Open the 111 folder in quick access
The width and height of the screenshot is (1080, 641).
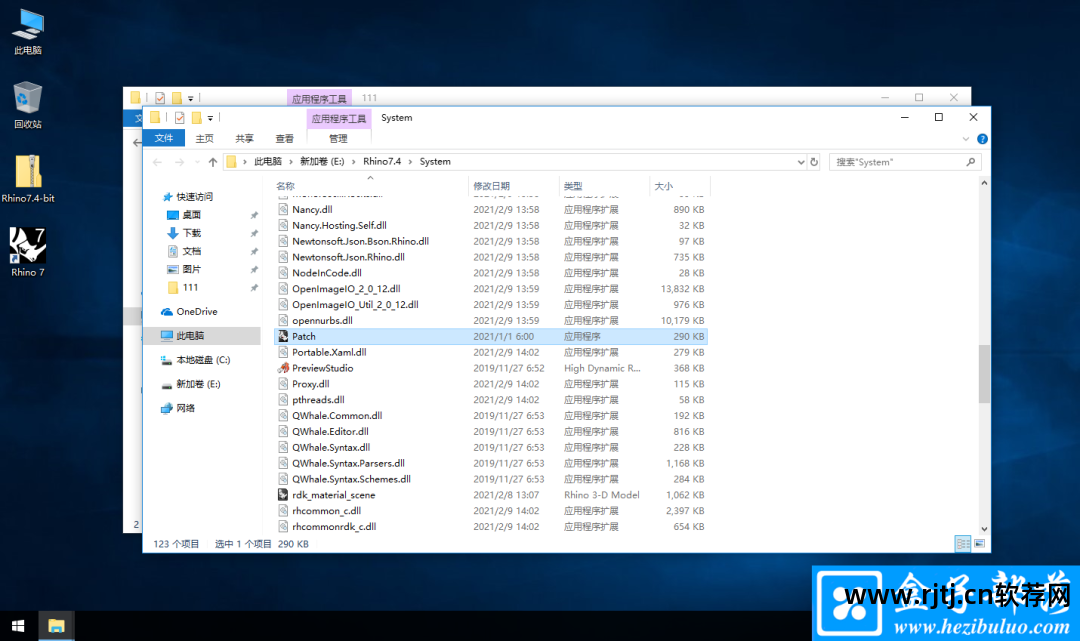pyautogui.click(x=183, y=288)
